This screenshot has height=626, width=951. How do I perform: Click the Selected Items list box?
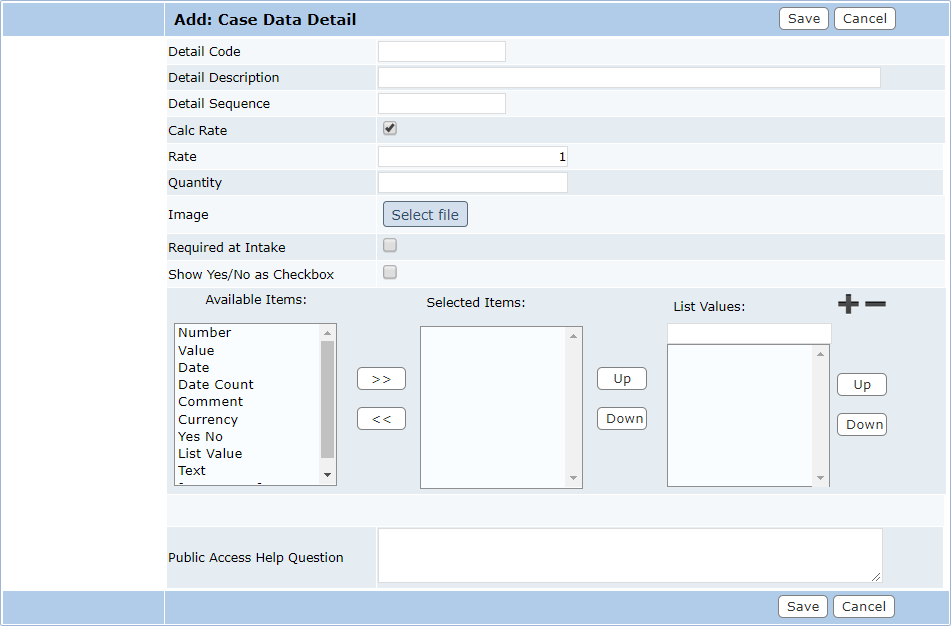tap(501, 408)
